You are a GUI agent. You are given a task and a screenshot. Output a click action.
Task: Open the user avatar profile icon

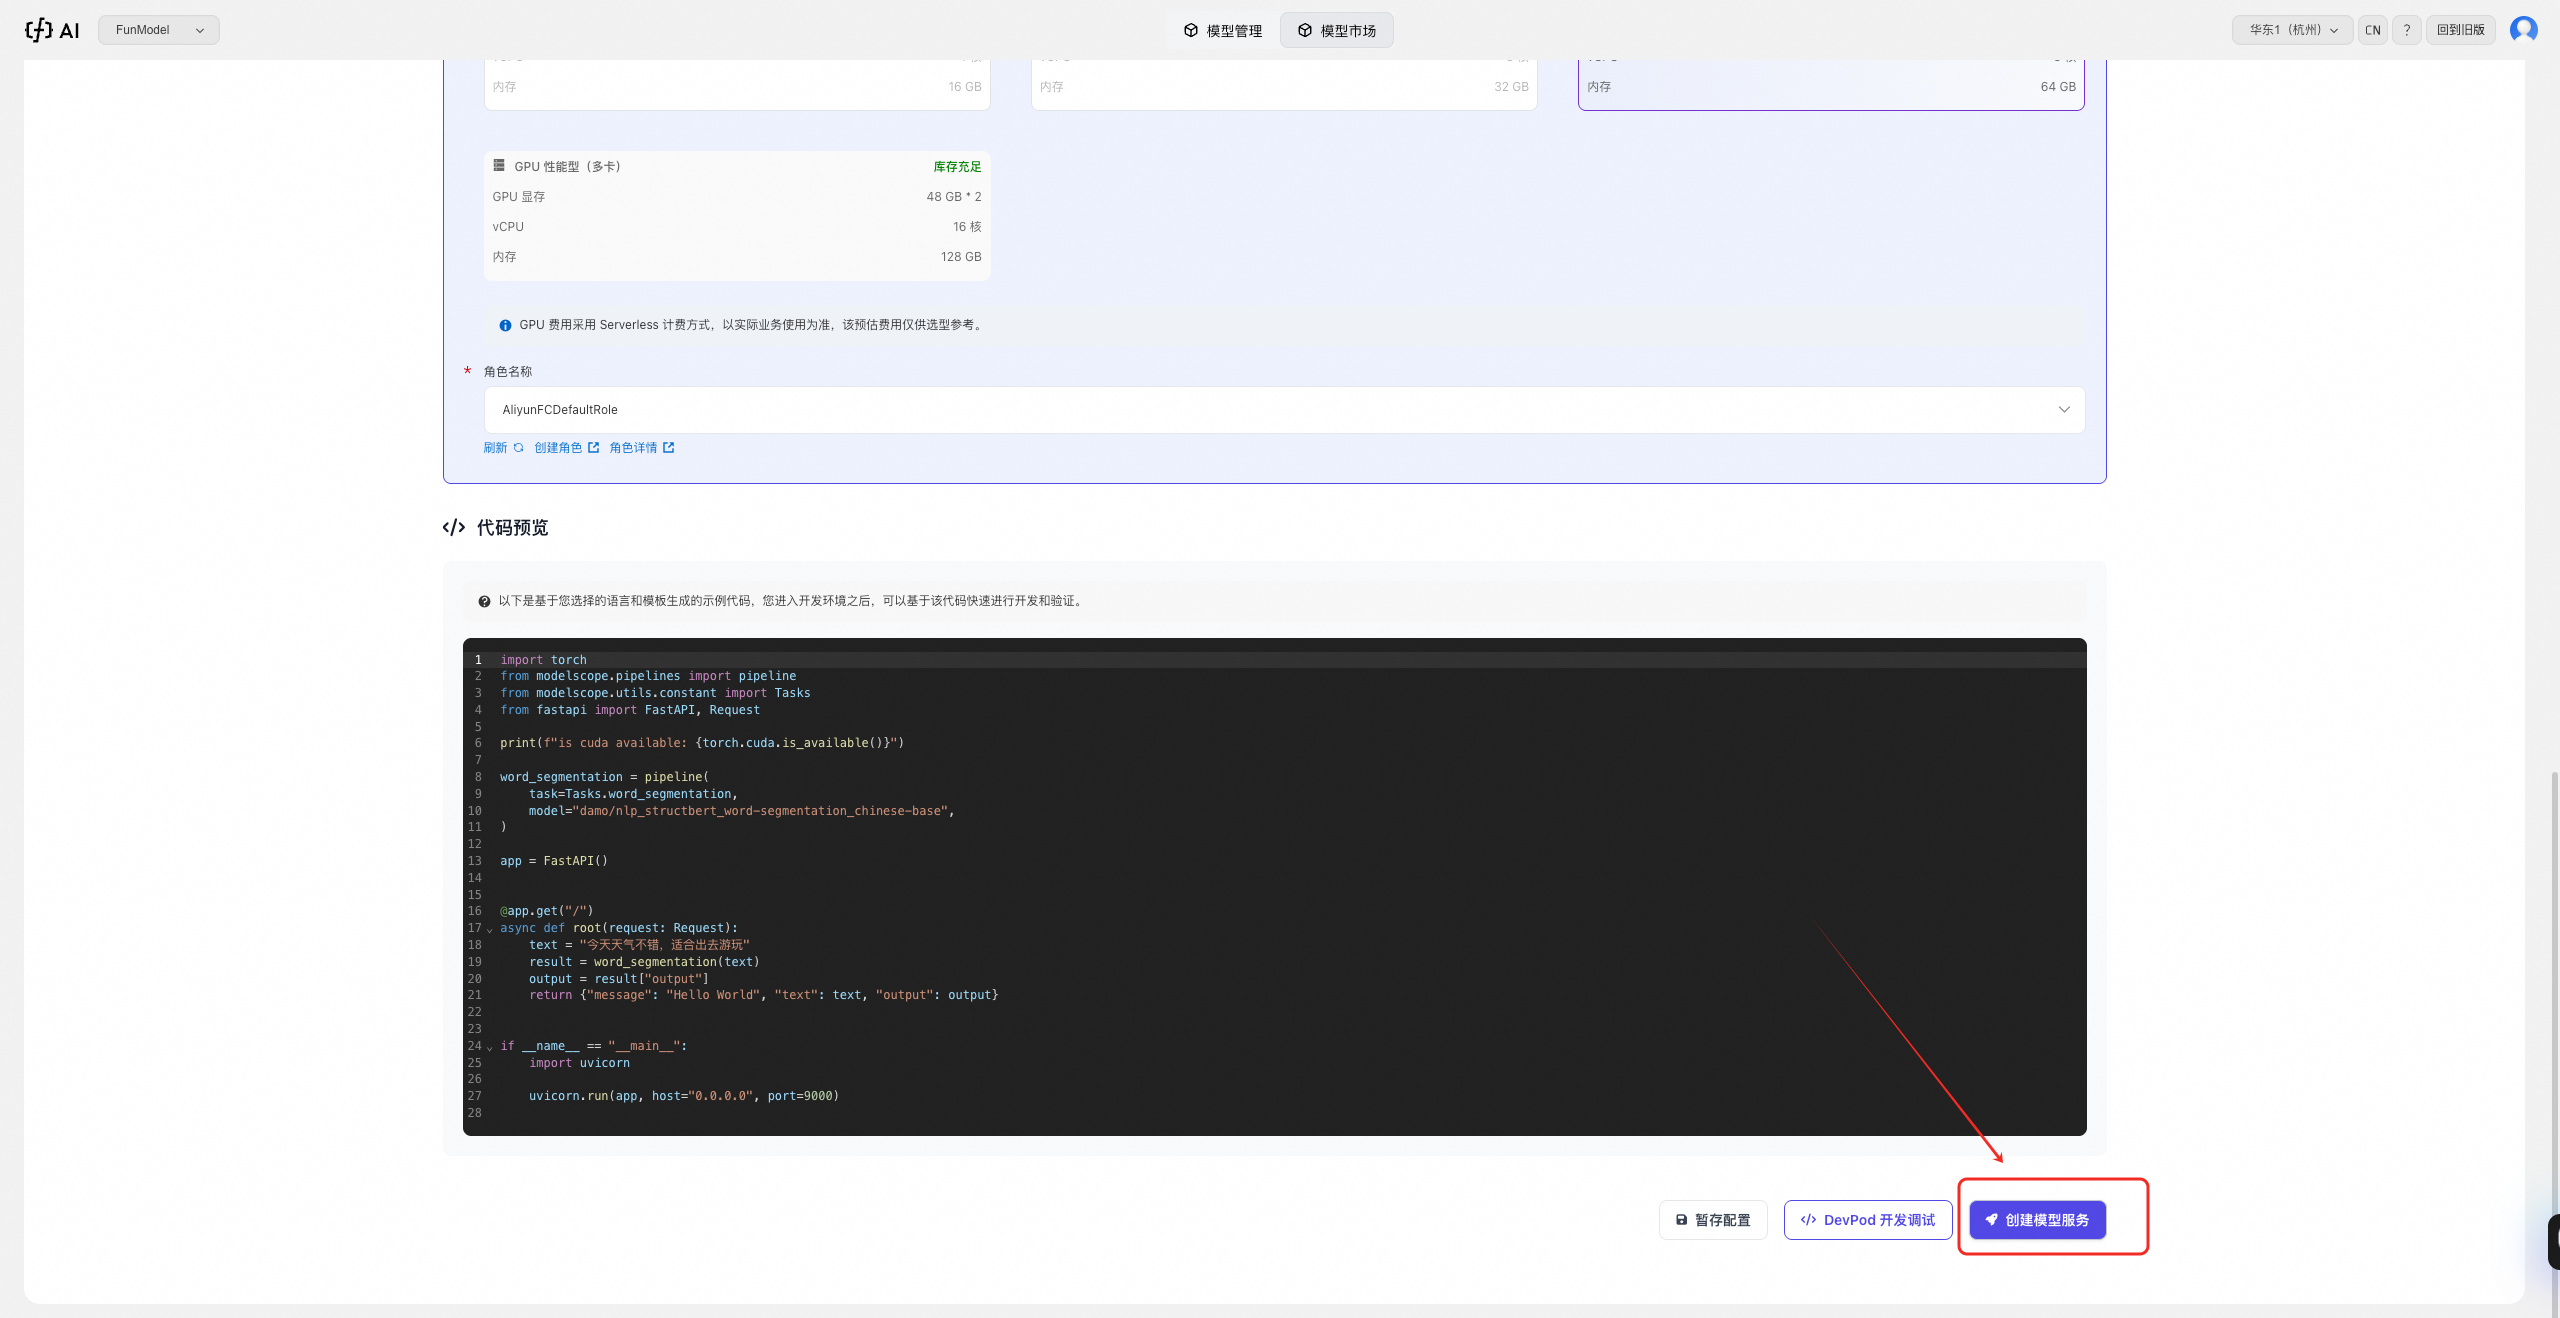coord(2523,30)
